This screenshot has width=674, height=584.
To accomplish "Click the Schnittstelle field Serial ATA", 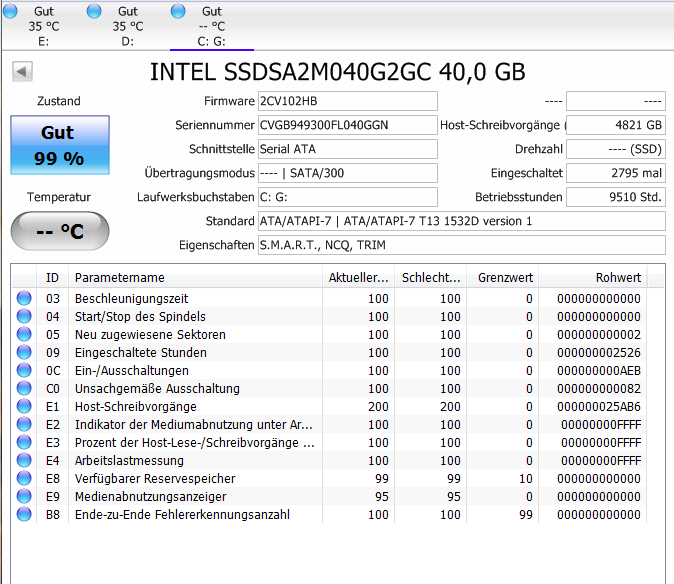I will pos(347,149).
